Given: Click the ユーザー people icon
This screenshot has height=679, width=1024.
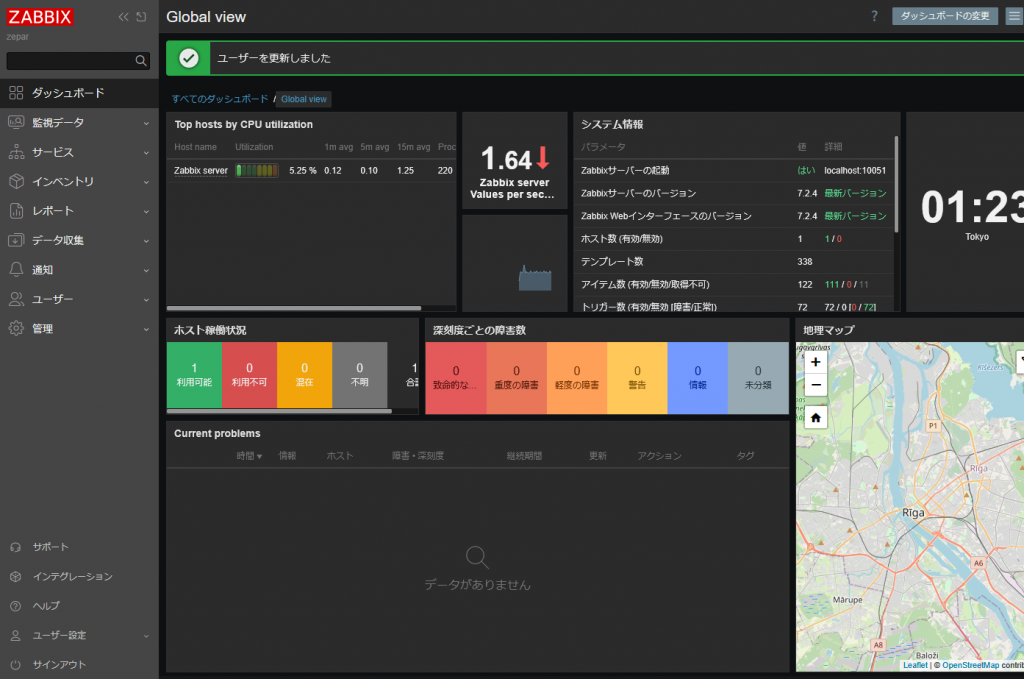Looking at the screenshot, I should click(16, 298).
